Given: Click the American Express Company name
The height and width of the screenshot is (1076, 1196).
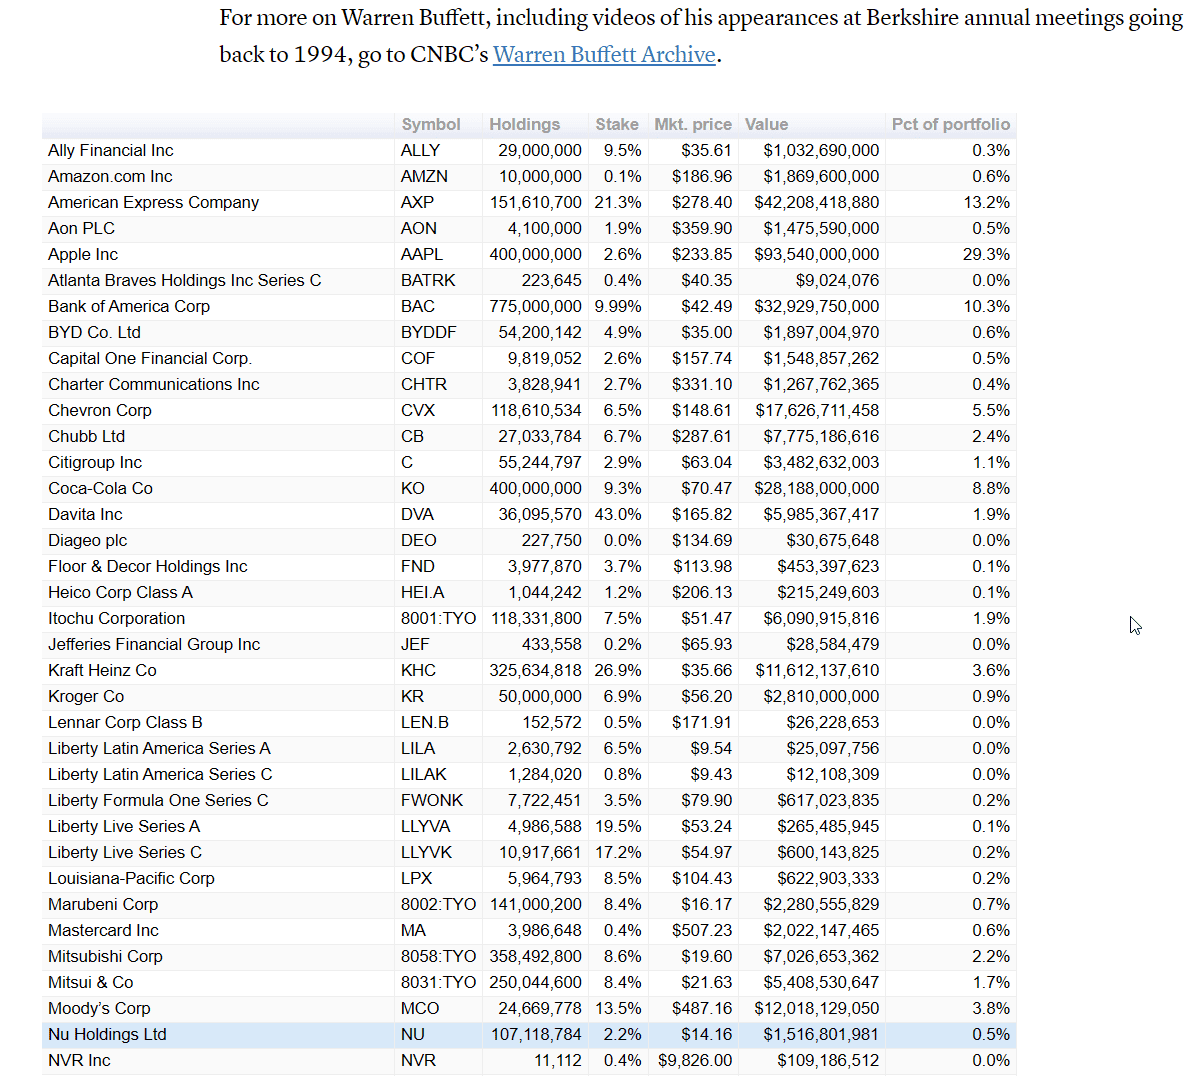Looking at the screenshot, I should [x=153, y=203].
